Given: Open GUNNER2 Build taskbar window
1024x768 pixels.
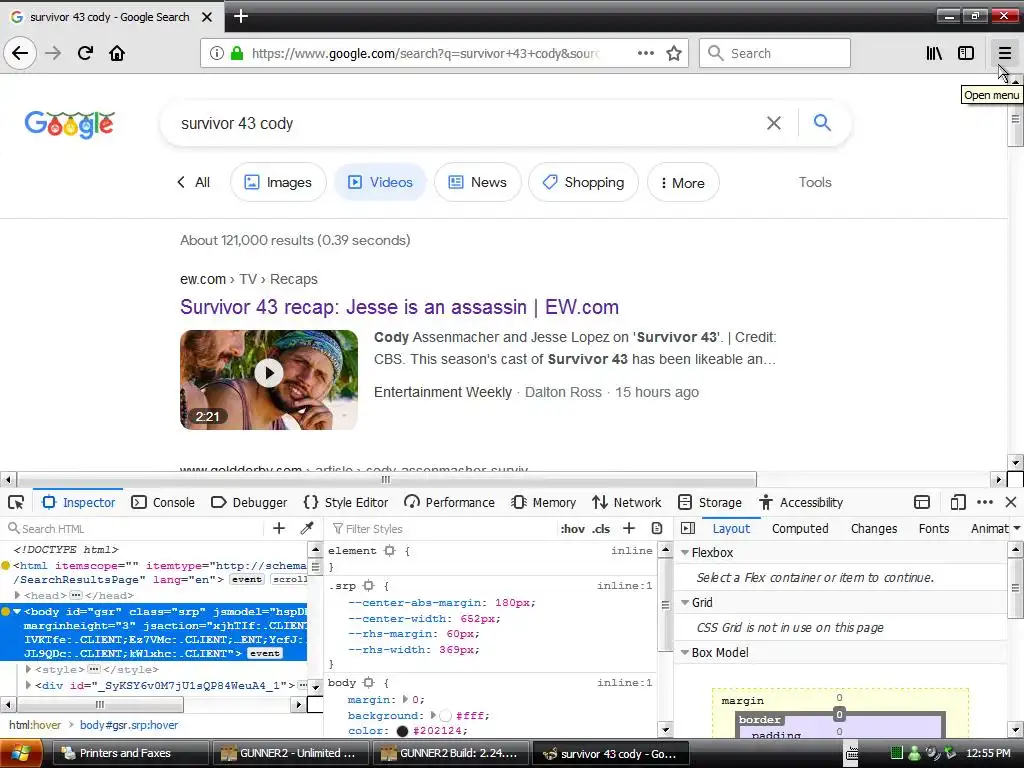Looking at the screenshot, I should pyautogui.click(x=450, y=753).
